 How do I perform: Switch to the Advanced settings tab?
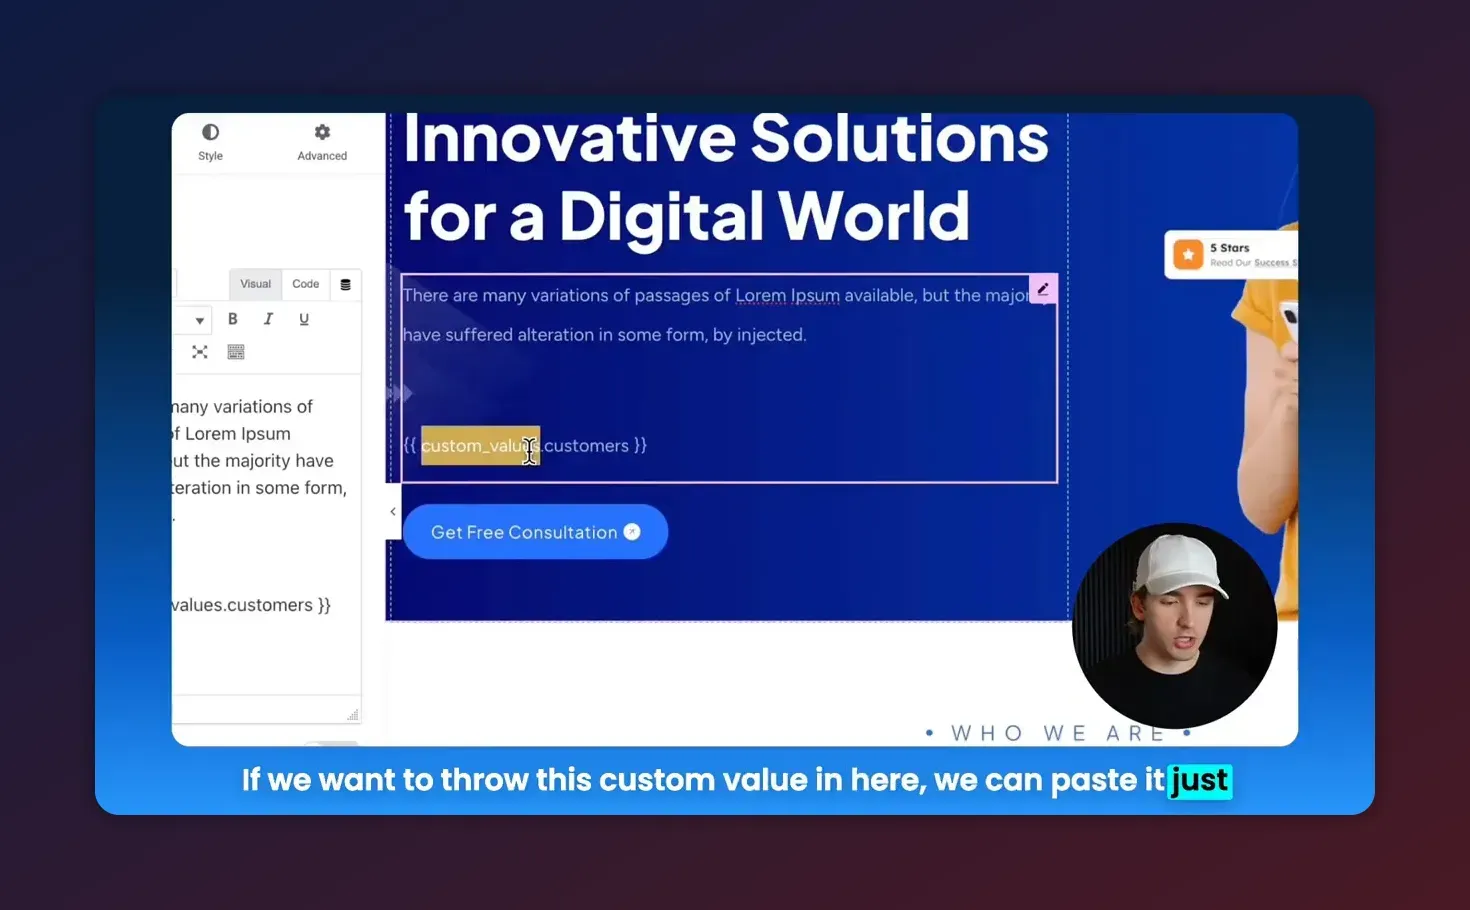pos(322,142)
